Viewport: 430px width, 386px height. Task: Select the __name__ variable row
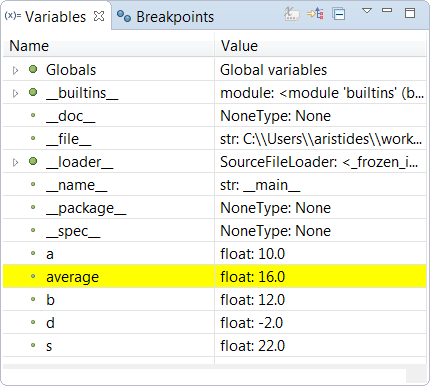click(x=215, y=185)
